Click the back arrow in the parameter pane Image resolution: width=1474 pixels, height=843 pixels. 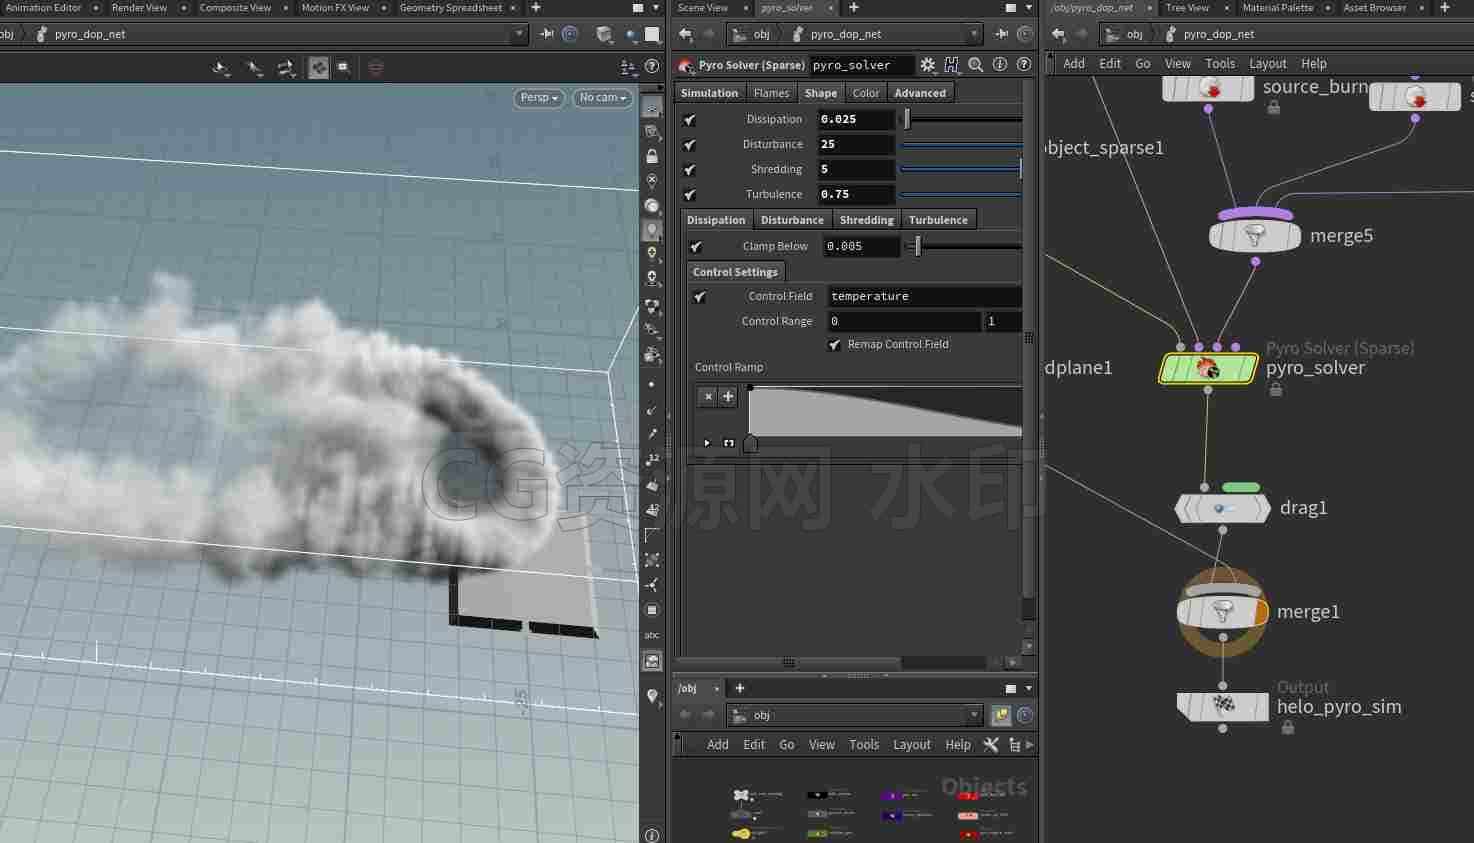[685, 34]
